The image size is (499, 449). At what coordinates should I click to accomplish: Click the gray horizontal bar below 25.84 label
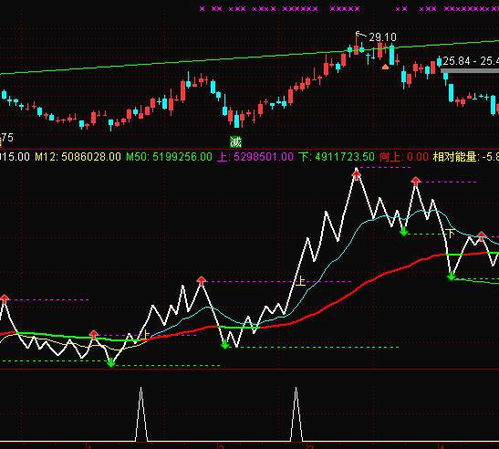(x=470, y=71)
